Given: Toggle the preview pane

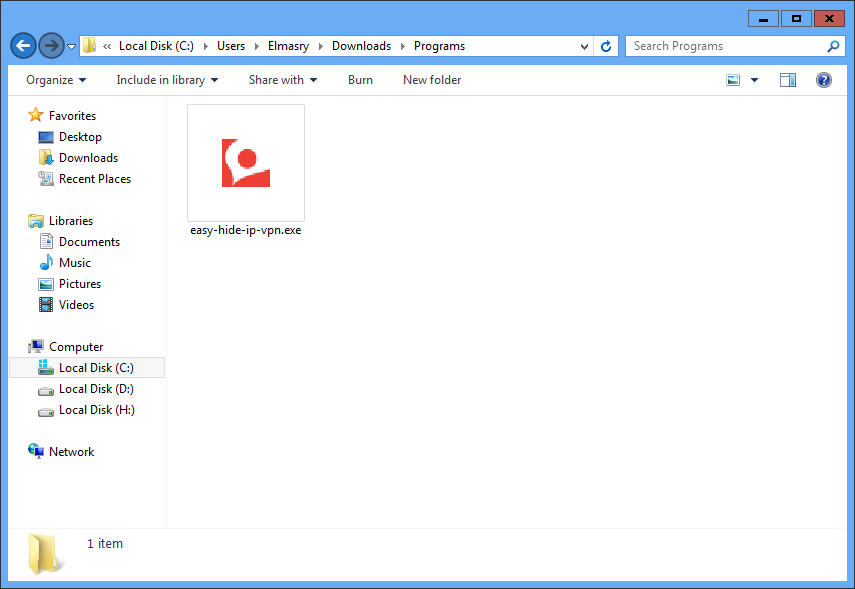Looking at the screenshot, I should click(788, 80).
